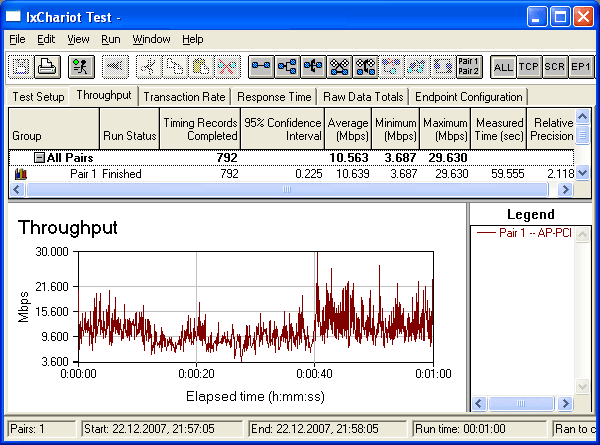Open the Endpoint Configuration tab

pos(469,97)
